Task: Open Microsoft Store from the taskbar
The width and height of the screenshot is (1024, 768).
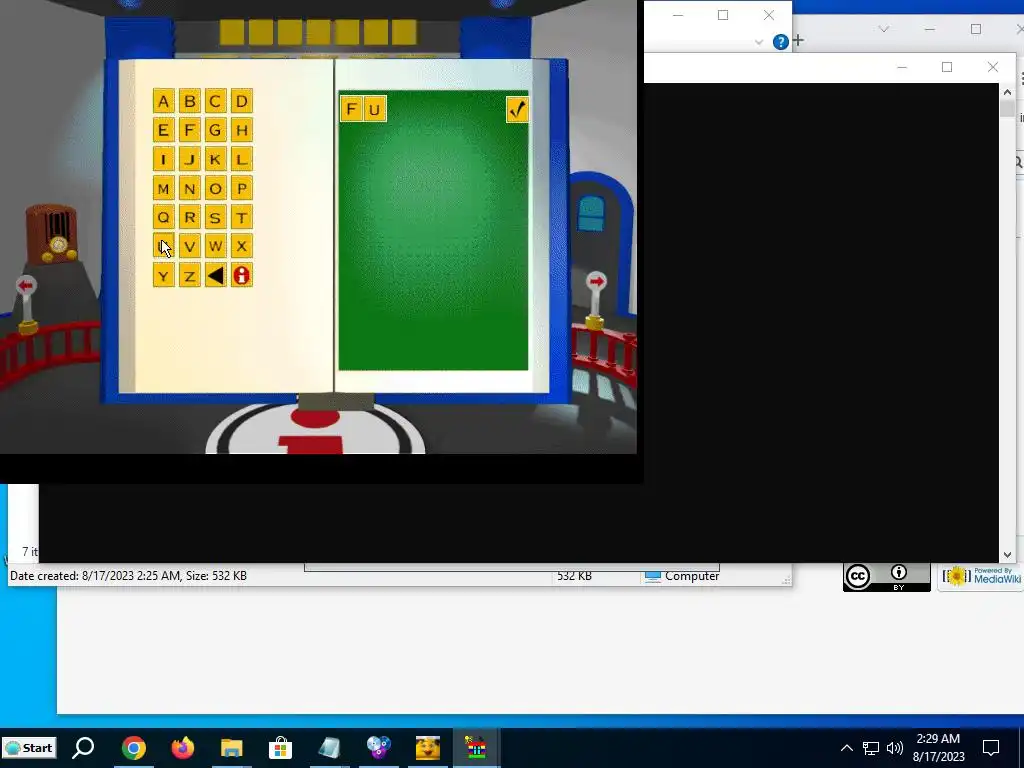Action: click(280, 748)
